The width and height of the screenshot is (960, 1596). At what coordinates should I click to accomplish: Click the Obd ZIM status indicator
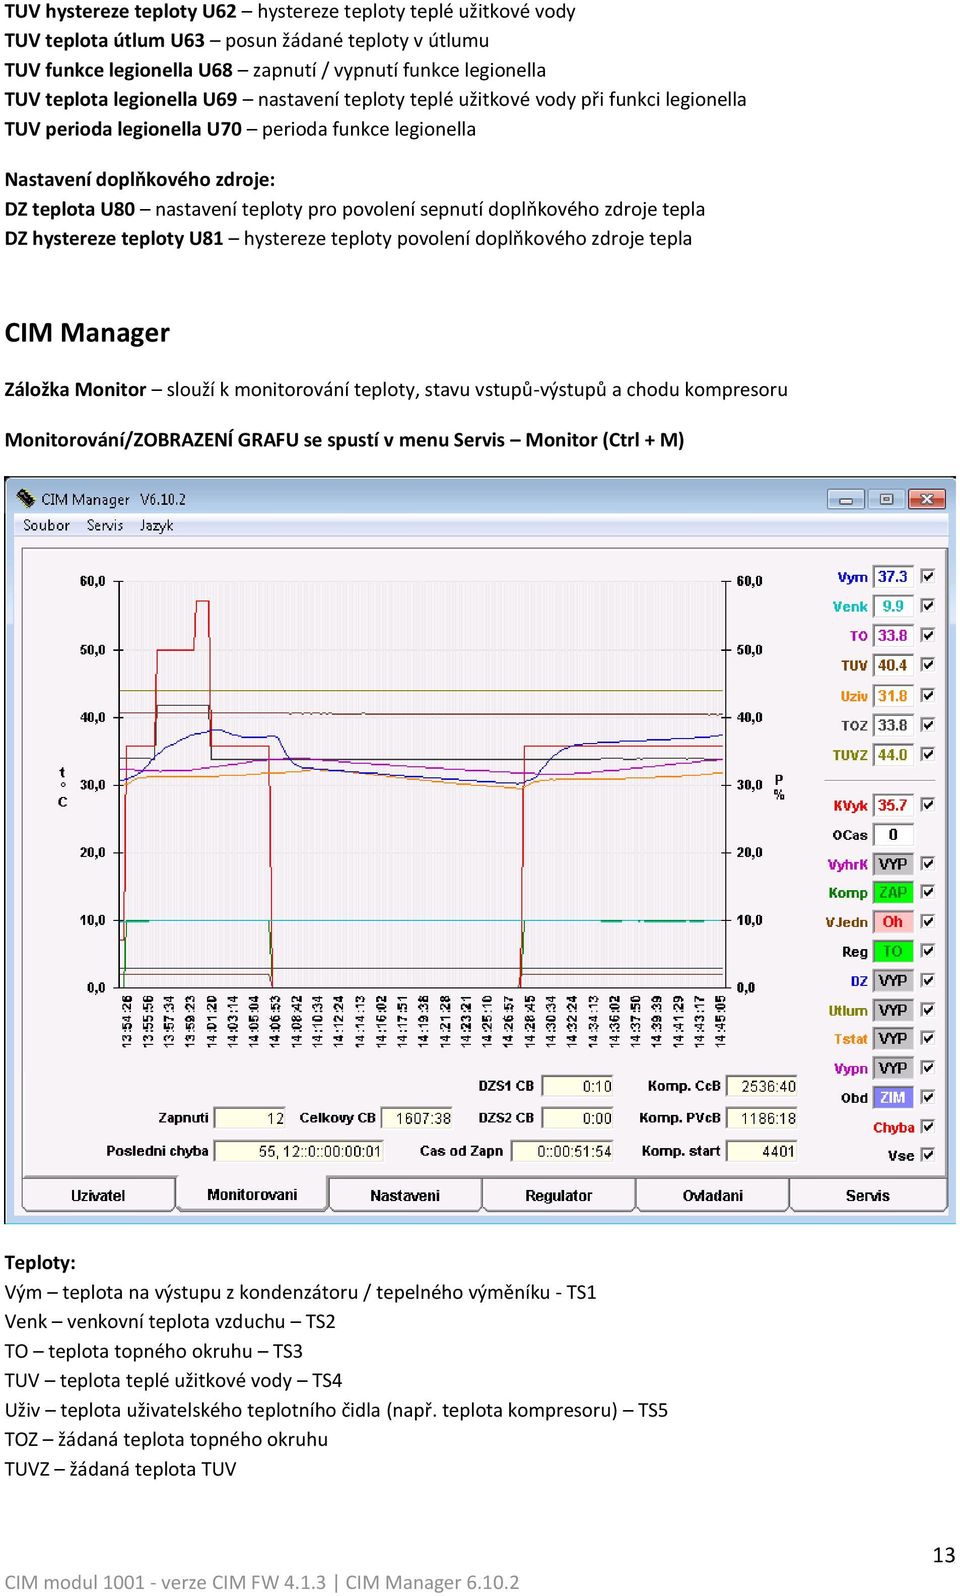(x=893, y=1097)
